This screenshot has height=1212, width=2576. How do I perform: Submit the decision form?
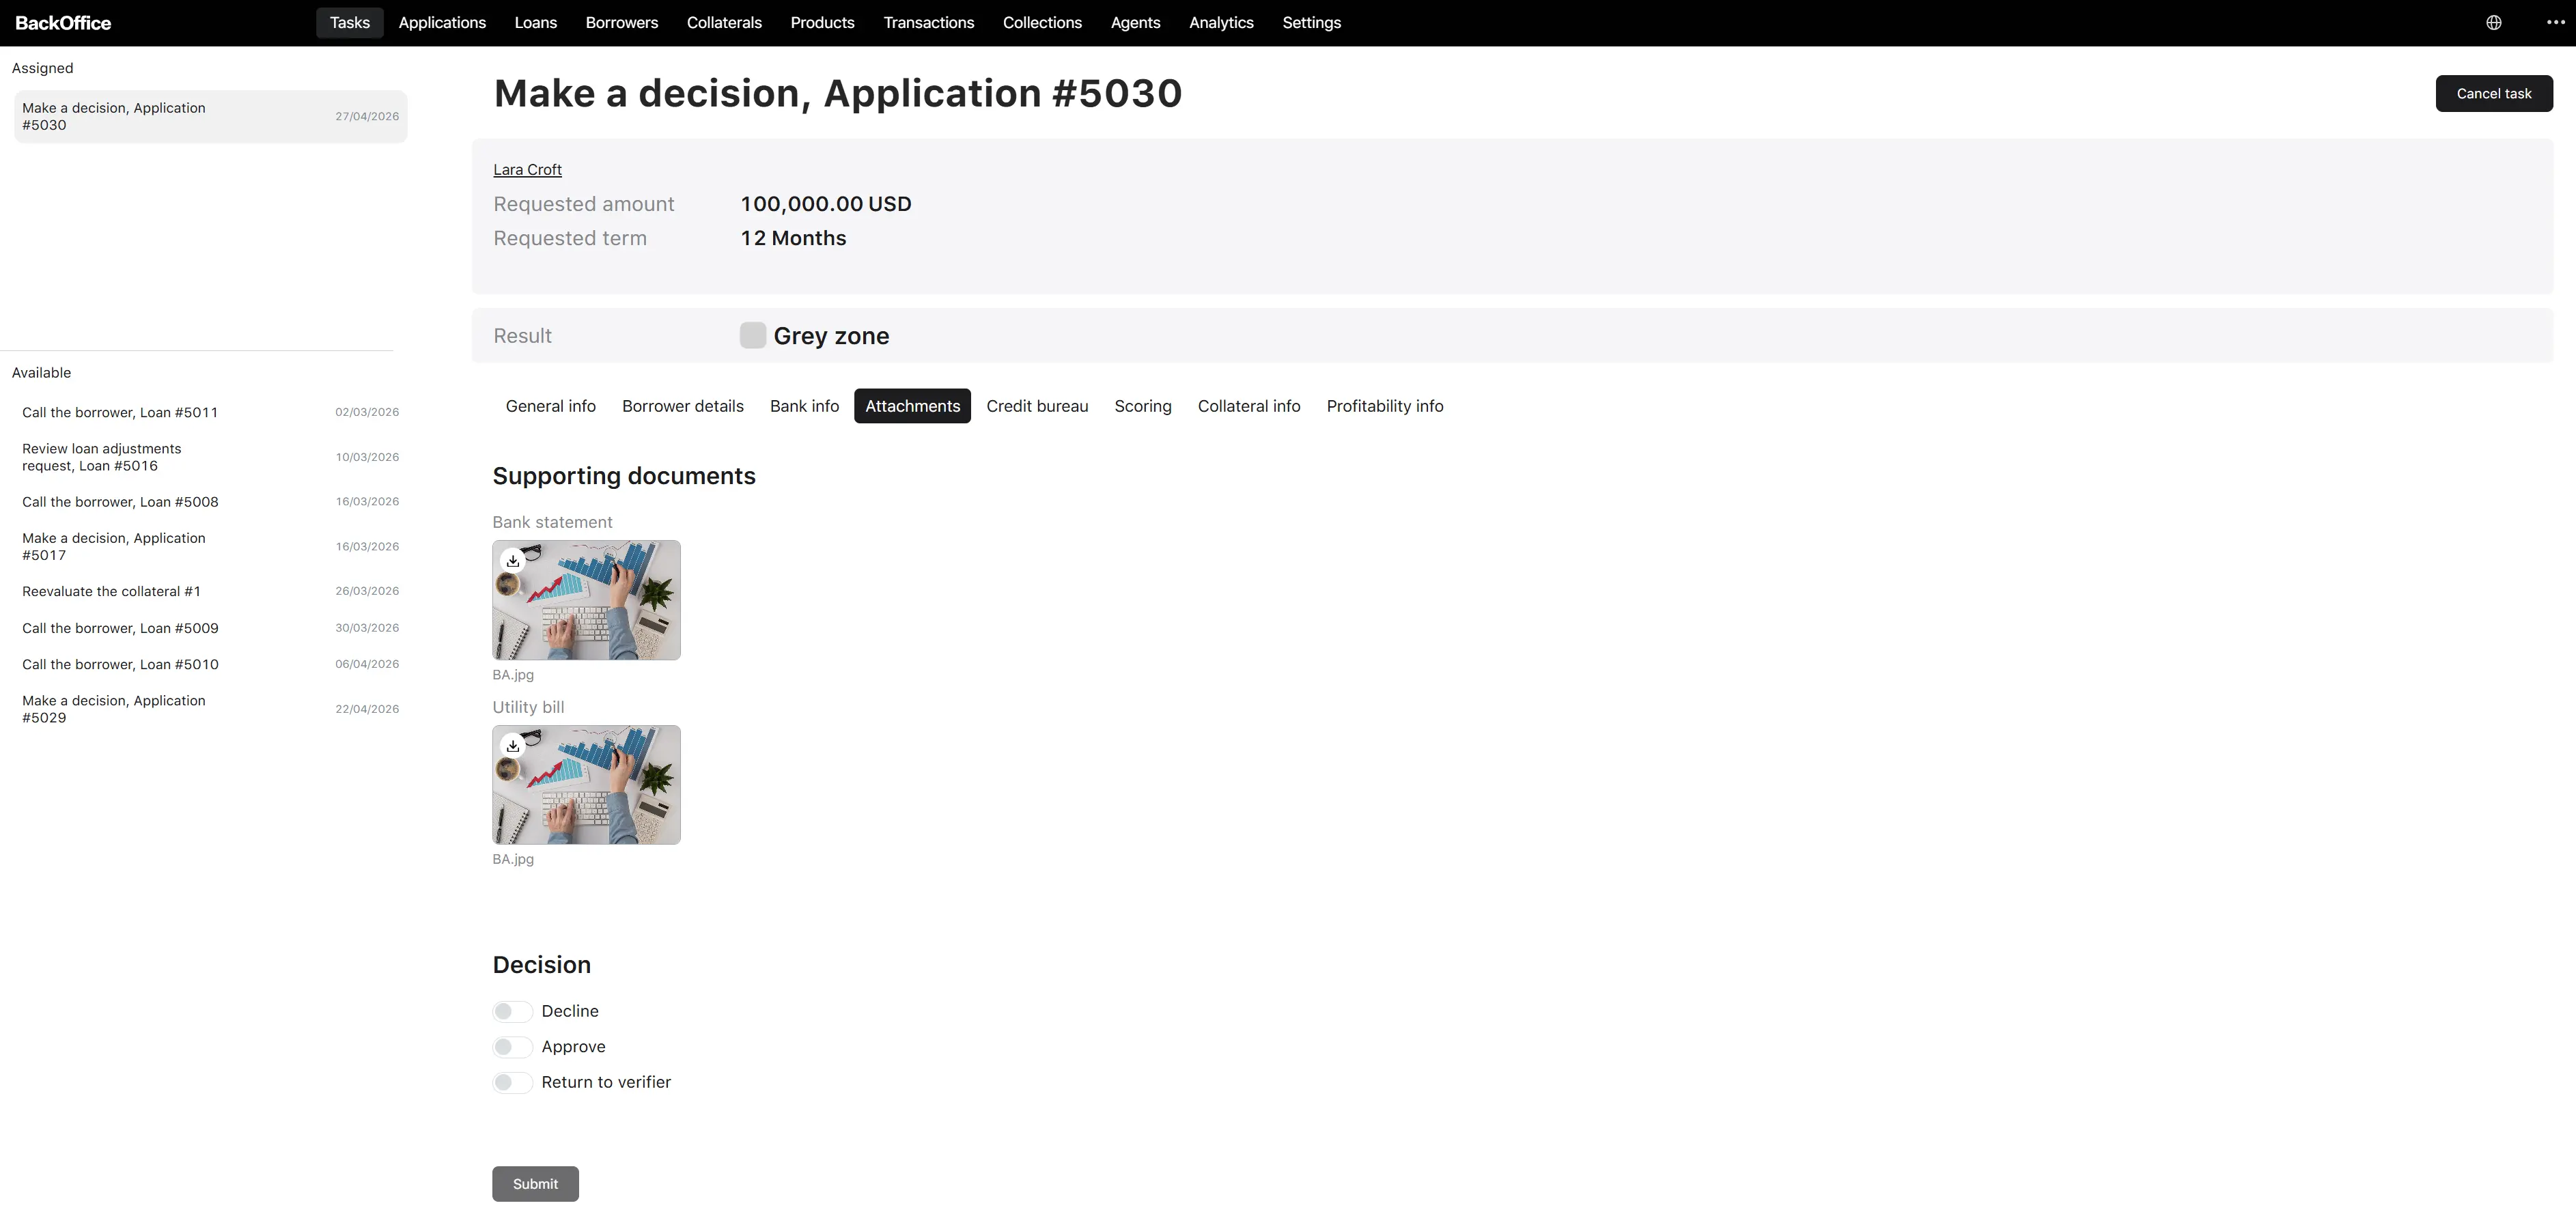(535, 1184)
